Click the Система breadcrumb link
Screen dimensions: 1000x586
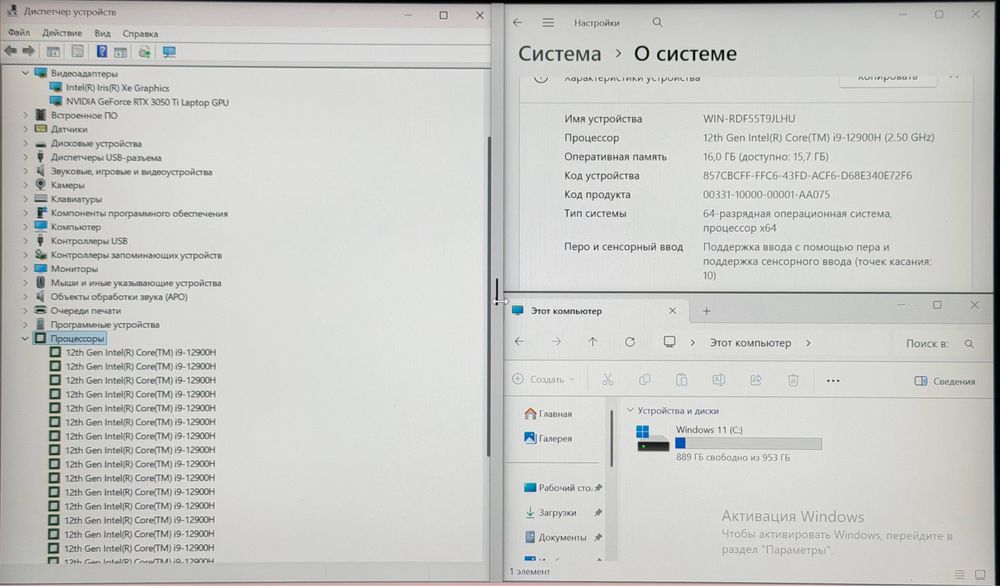click(x=559, y=54)
